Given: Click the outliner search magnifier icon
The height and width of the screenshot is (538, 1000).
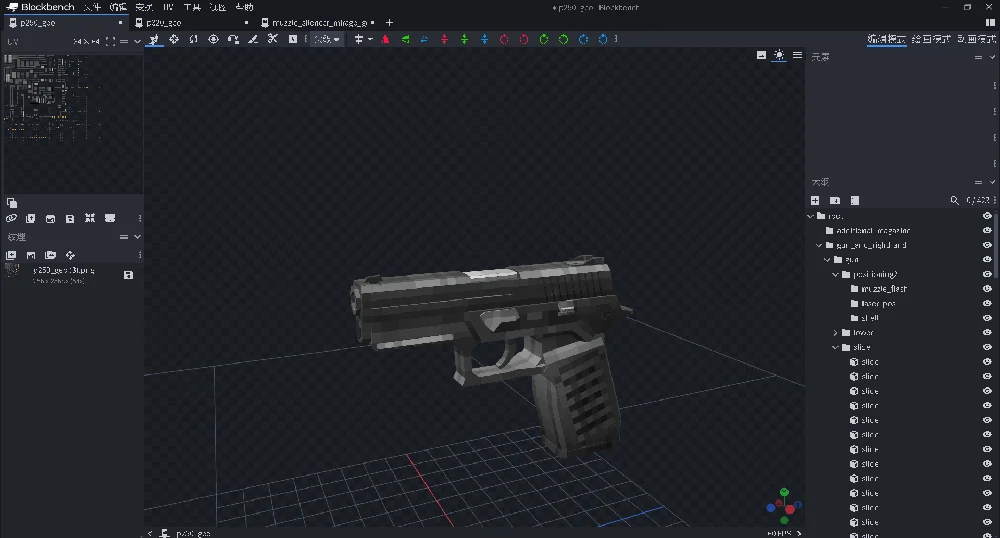Looking at the screenshot, I should click(x=954, y=200).
